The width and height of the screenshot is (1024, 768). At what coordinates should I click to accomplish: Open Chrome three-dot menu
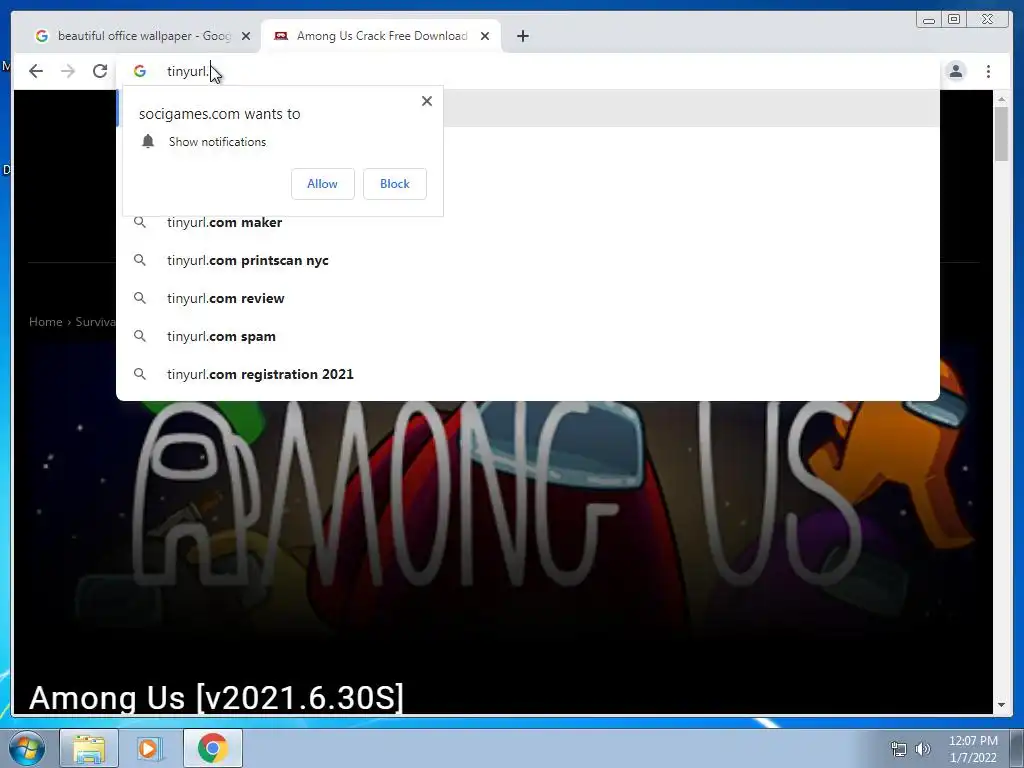point(989,71)
